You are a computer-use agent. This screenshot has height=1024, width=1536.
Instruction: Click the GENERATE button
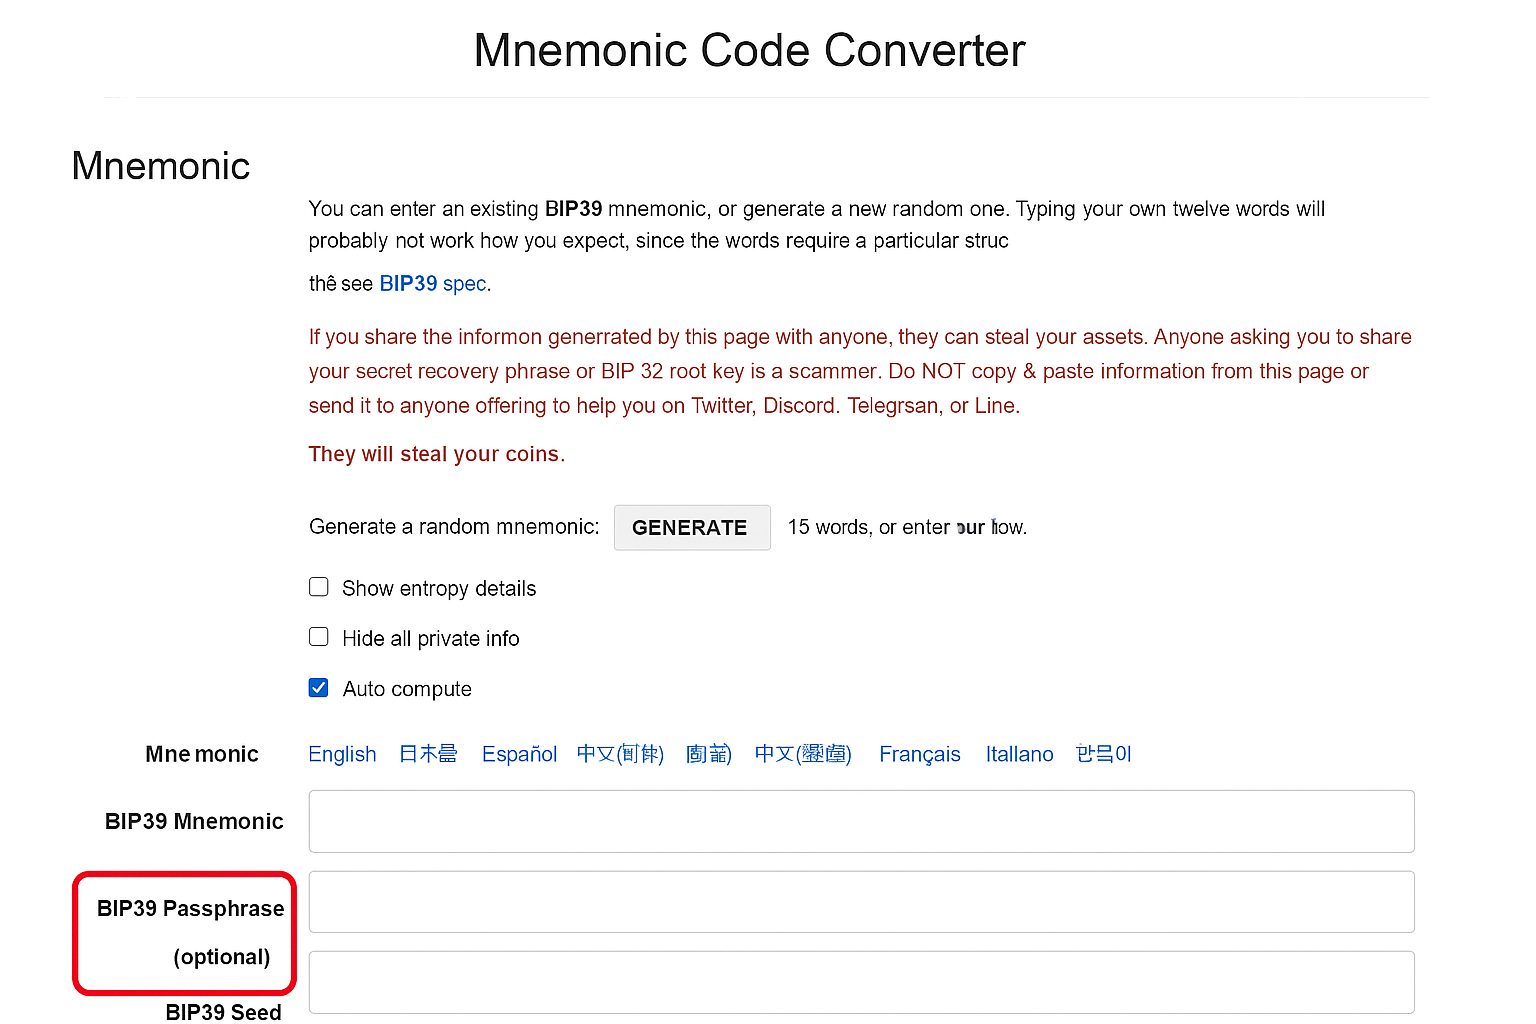[x=691, y=527]
